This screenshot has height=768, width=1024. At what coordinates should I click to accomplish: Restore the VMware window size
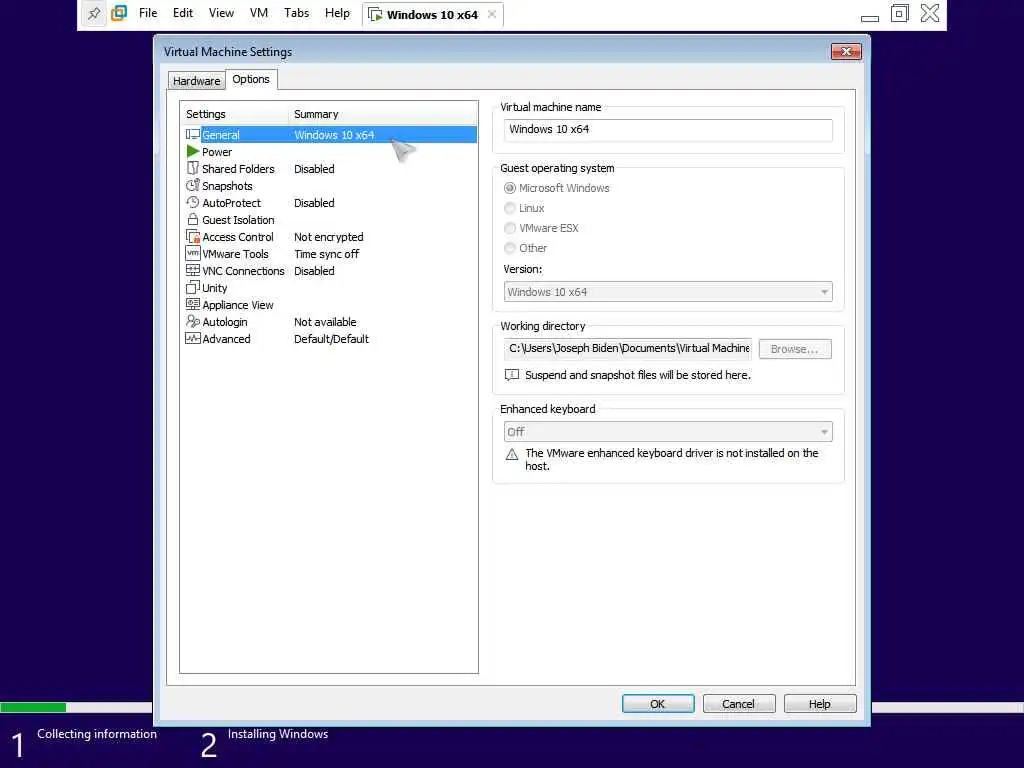[x=899, y=13]
